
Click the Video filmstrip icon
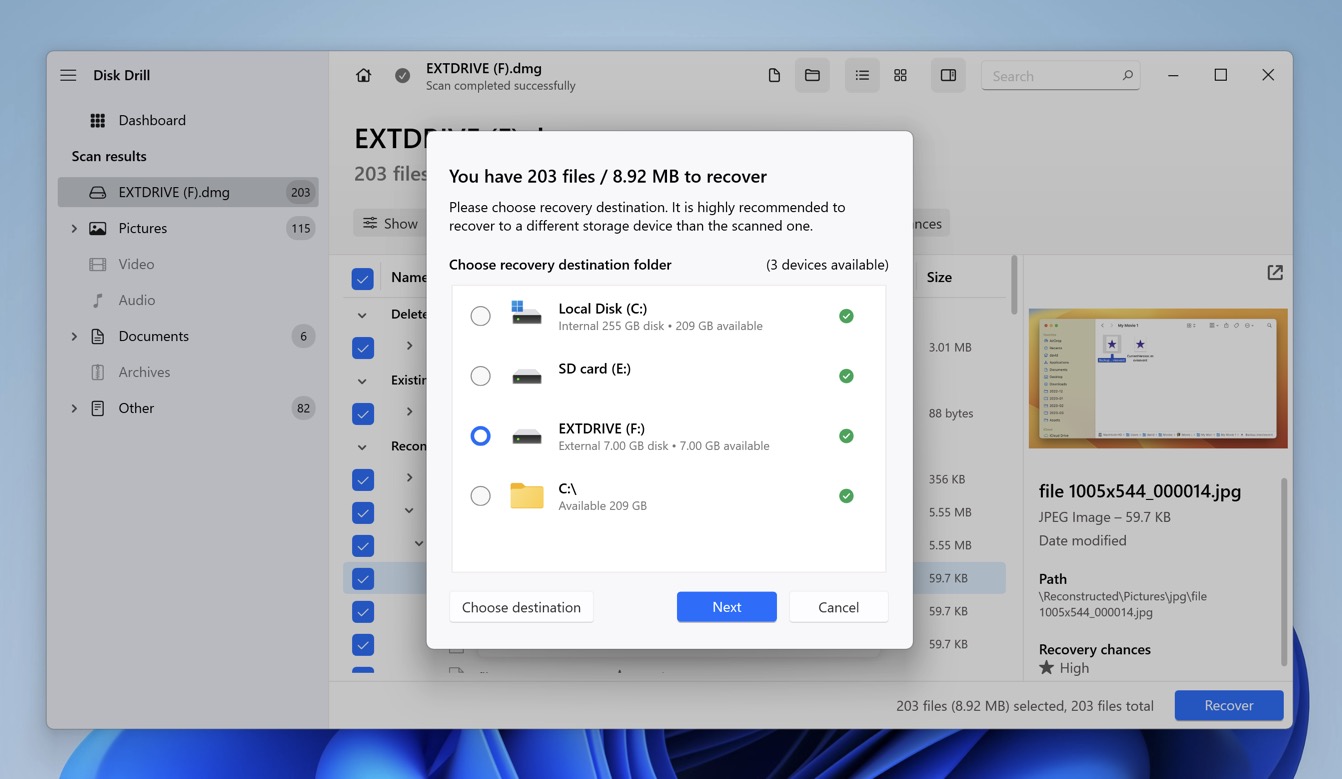[97, 264]
